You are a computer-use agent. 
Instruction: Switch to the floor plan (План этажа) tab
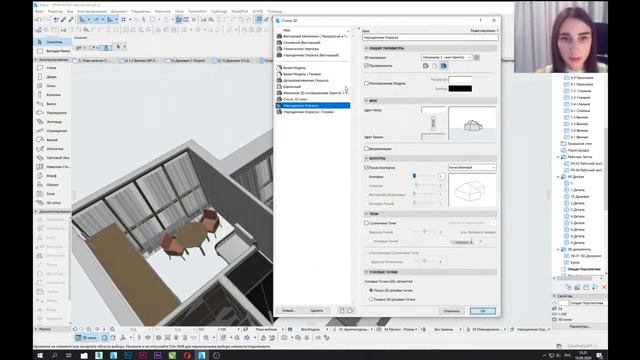point(94,60)
